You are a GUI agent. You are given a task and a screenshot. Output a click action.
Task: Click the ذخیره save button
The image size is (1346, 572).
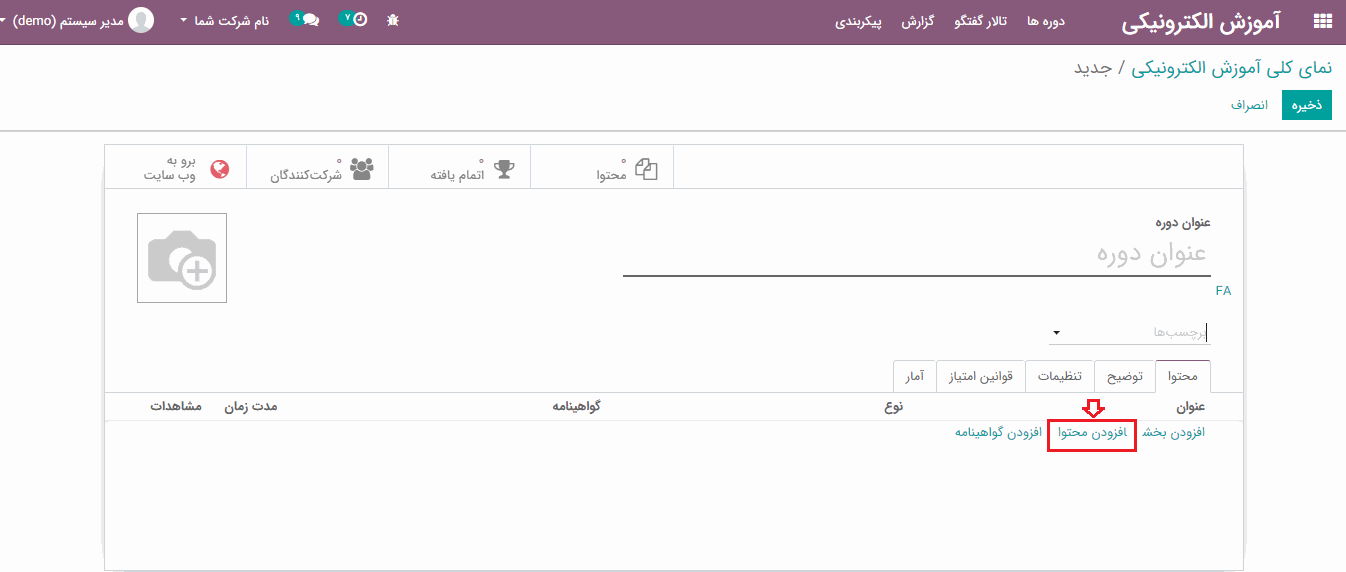[x=1306, y=105]
